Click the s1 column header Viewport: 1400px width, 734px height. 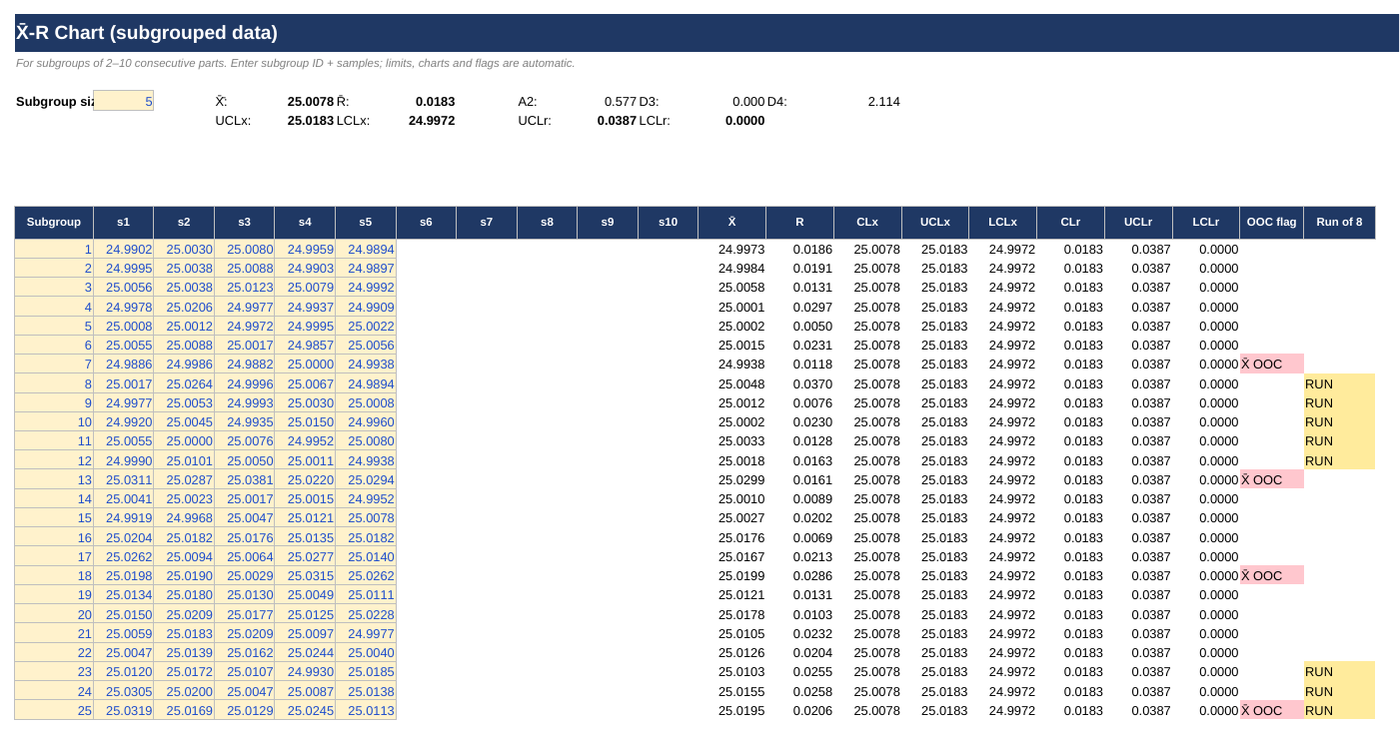pos(123,222)
